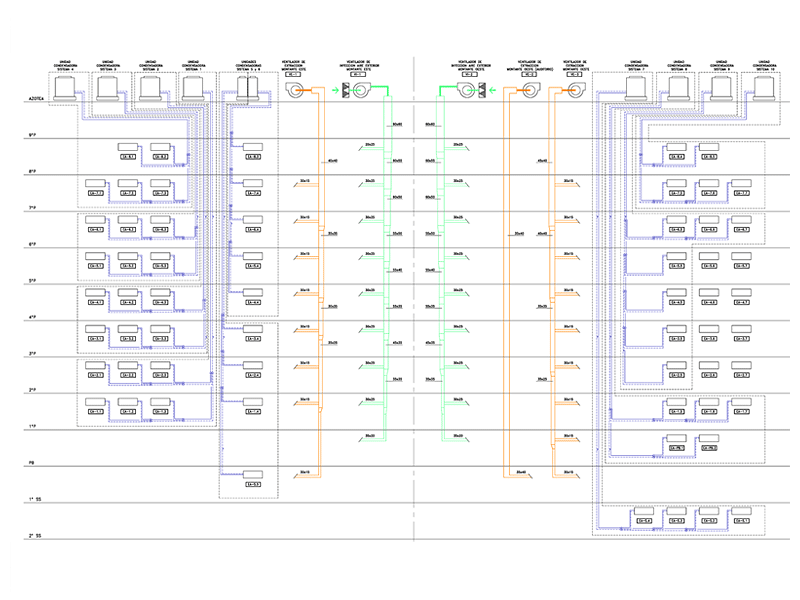
Task: Click the 1° SS basement level label
Action: (x=35, y=499)
